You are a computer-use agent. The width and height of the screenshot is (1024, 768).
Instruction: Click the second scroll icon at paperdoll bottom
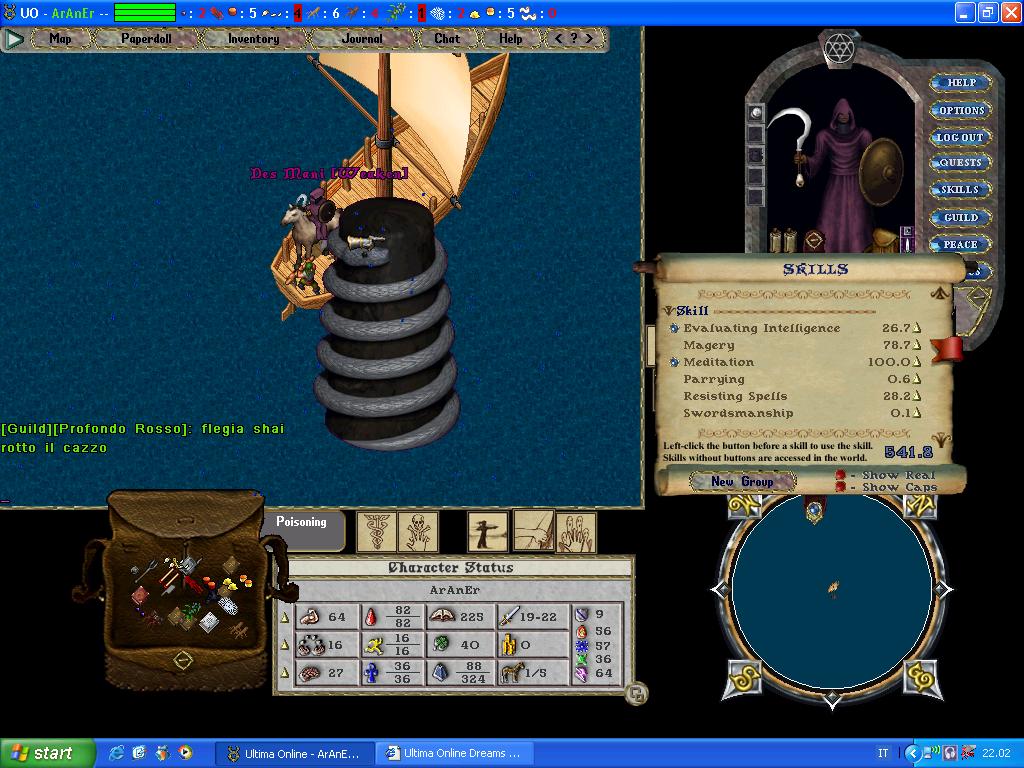pos(790,240)
